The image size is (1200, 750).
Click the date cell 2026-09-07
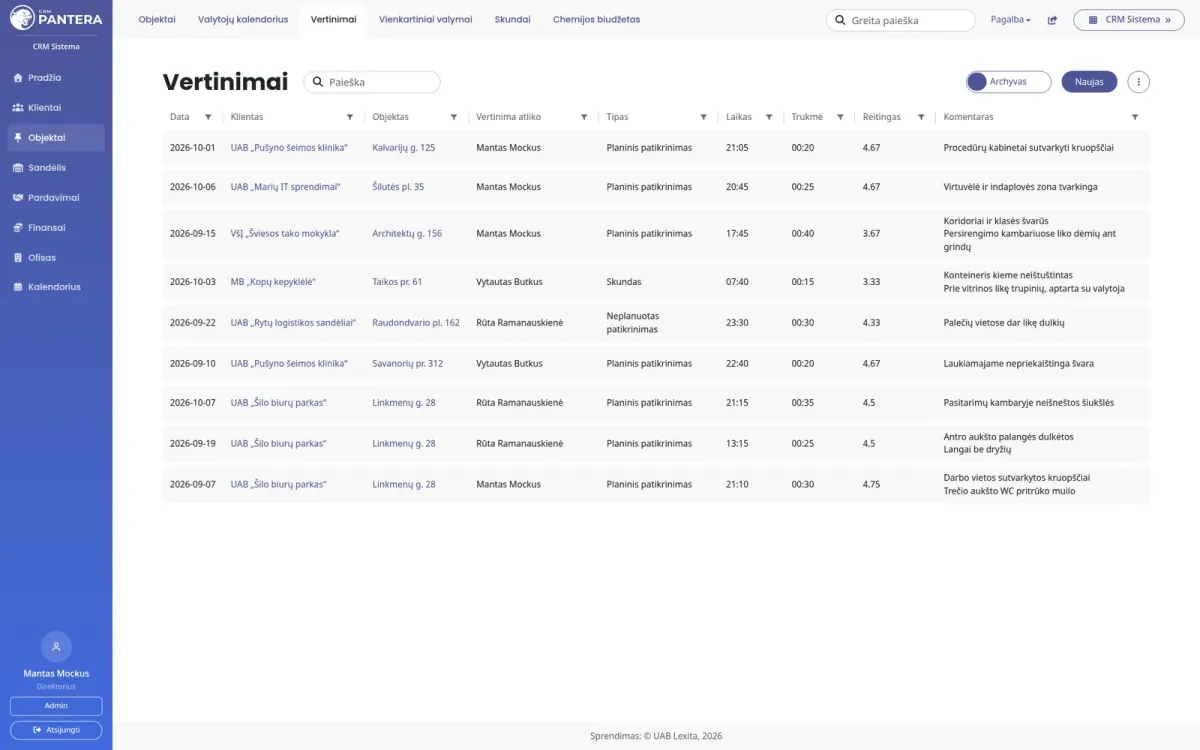pyautogui.click(x=192, y=485)
